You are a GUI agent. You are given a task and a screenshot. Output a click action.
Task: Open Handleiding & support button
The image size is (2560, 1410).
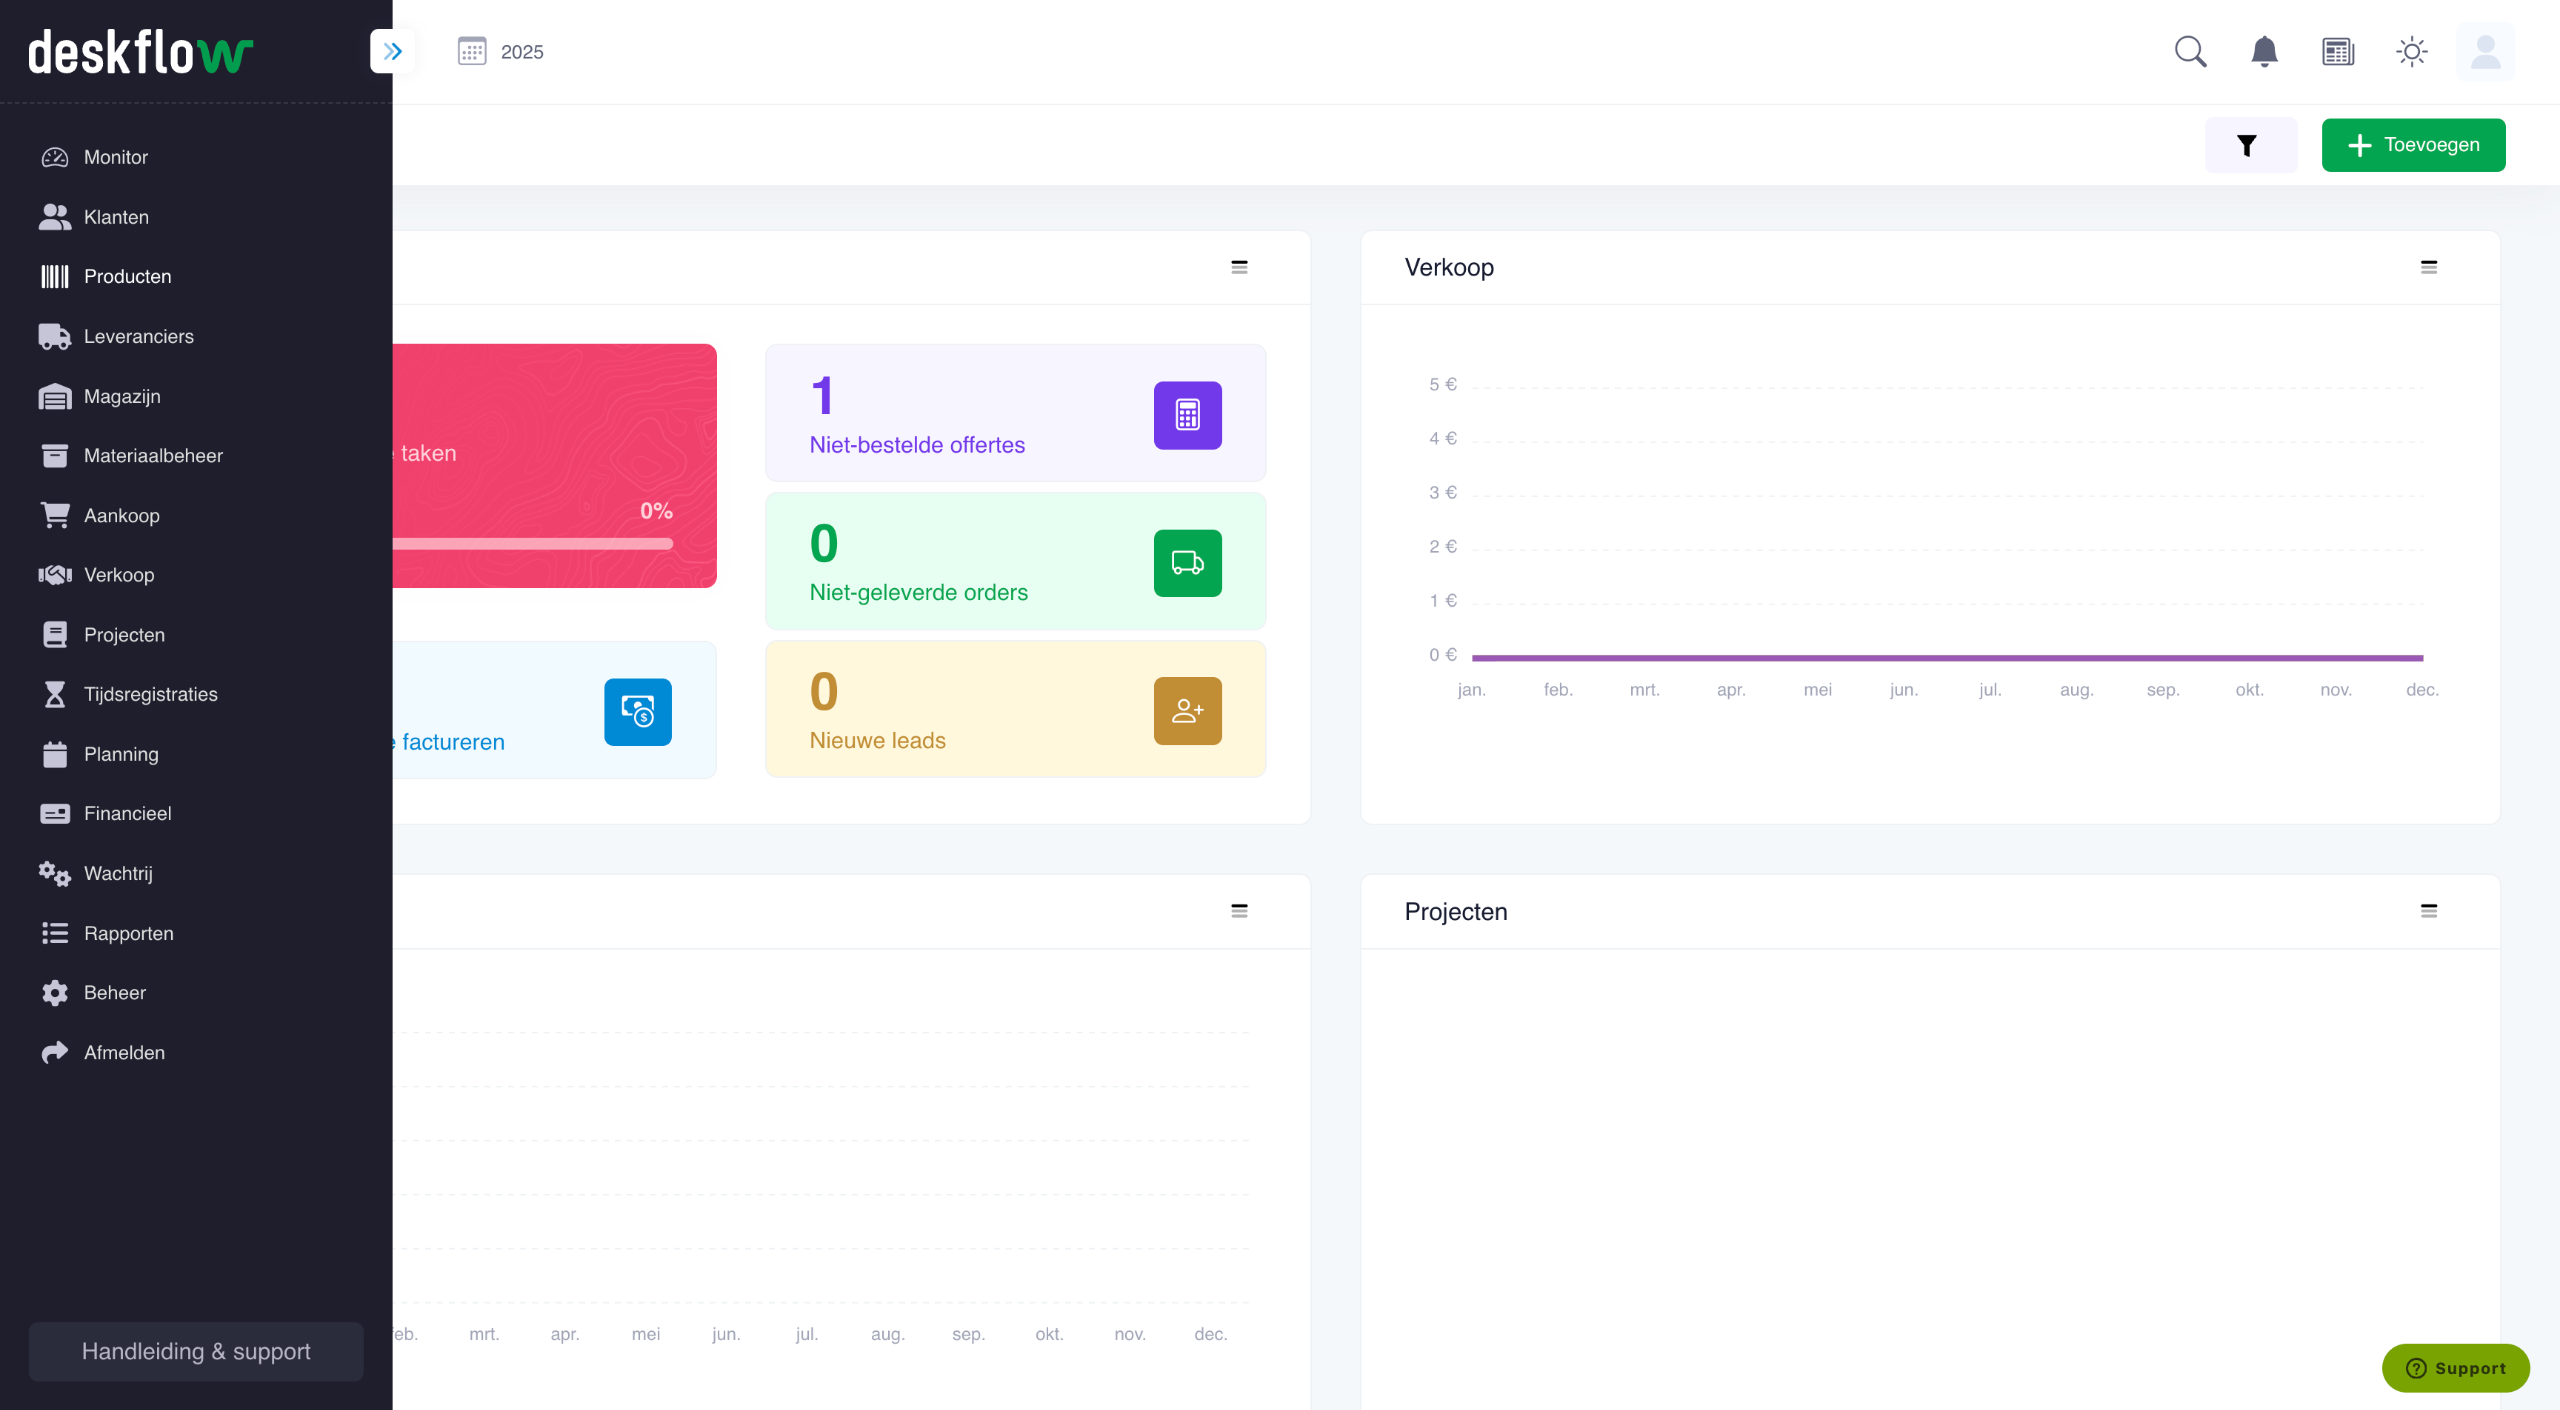[196, 1351]
